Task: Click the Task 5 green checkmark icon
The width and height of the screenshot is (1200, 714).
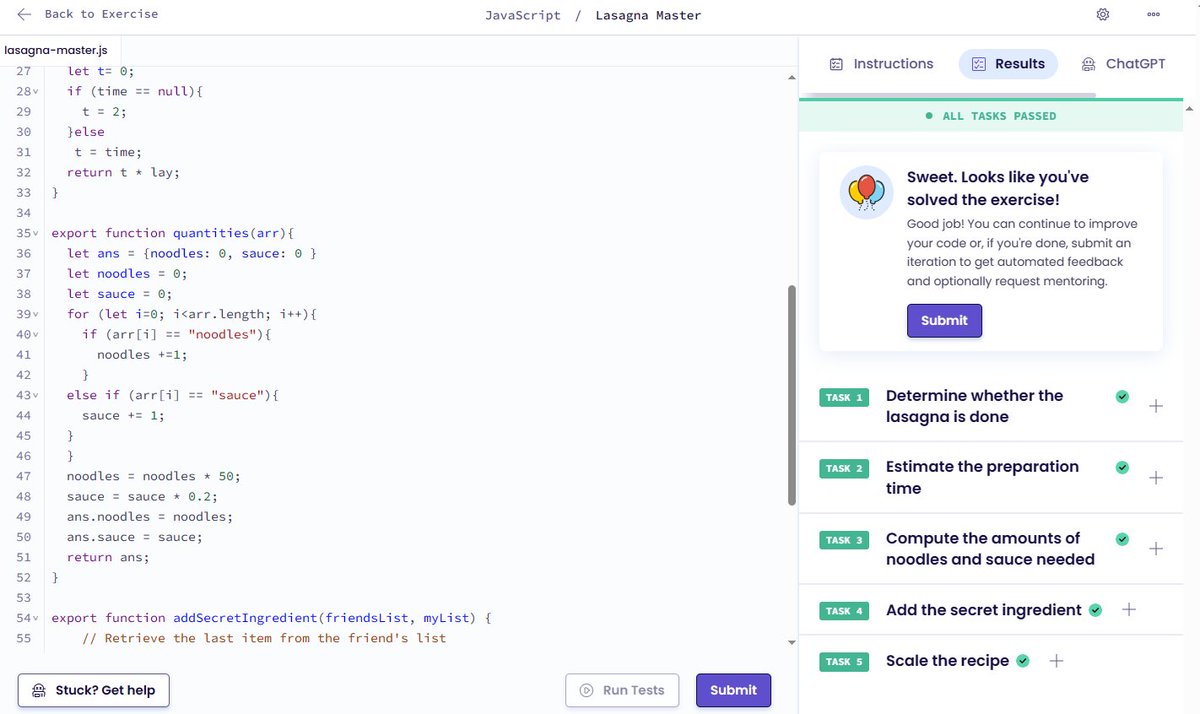Action: click(1022, 661)
